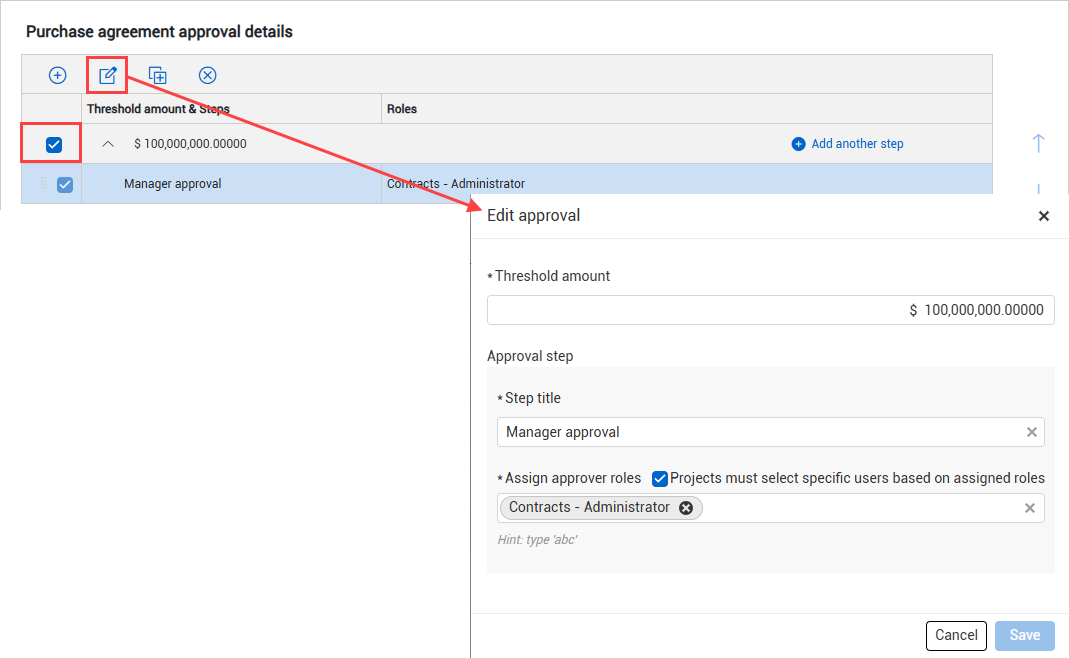
Task: Click the duplicate approval icon
Action: (157, 75)
